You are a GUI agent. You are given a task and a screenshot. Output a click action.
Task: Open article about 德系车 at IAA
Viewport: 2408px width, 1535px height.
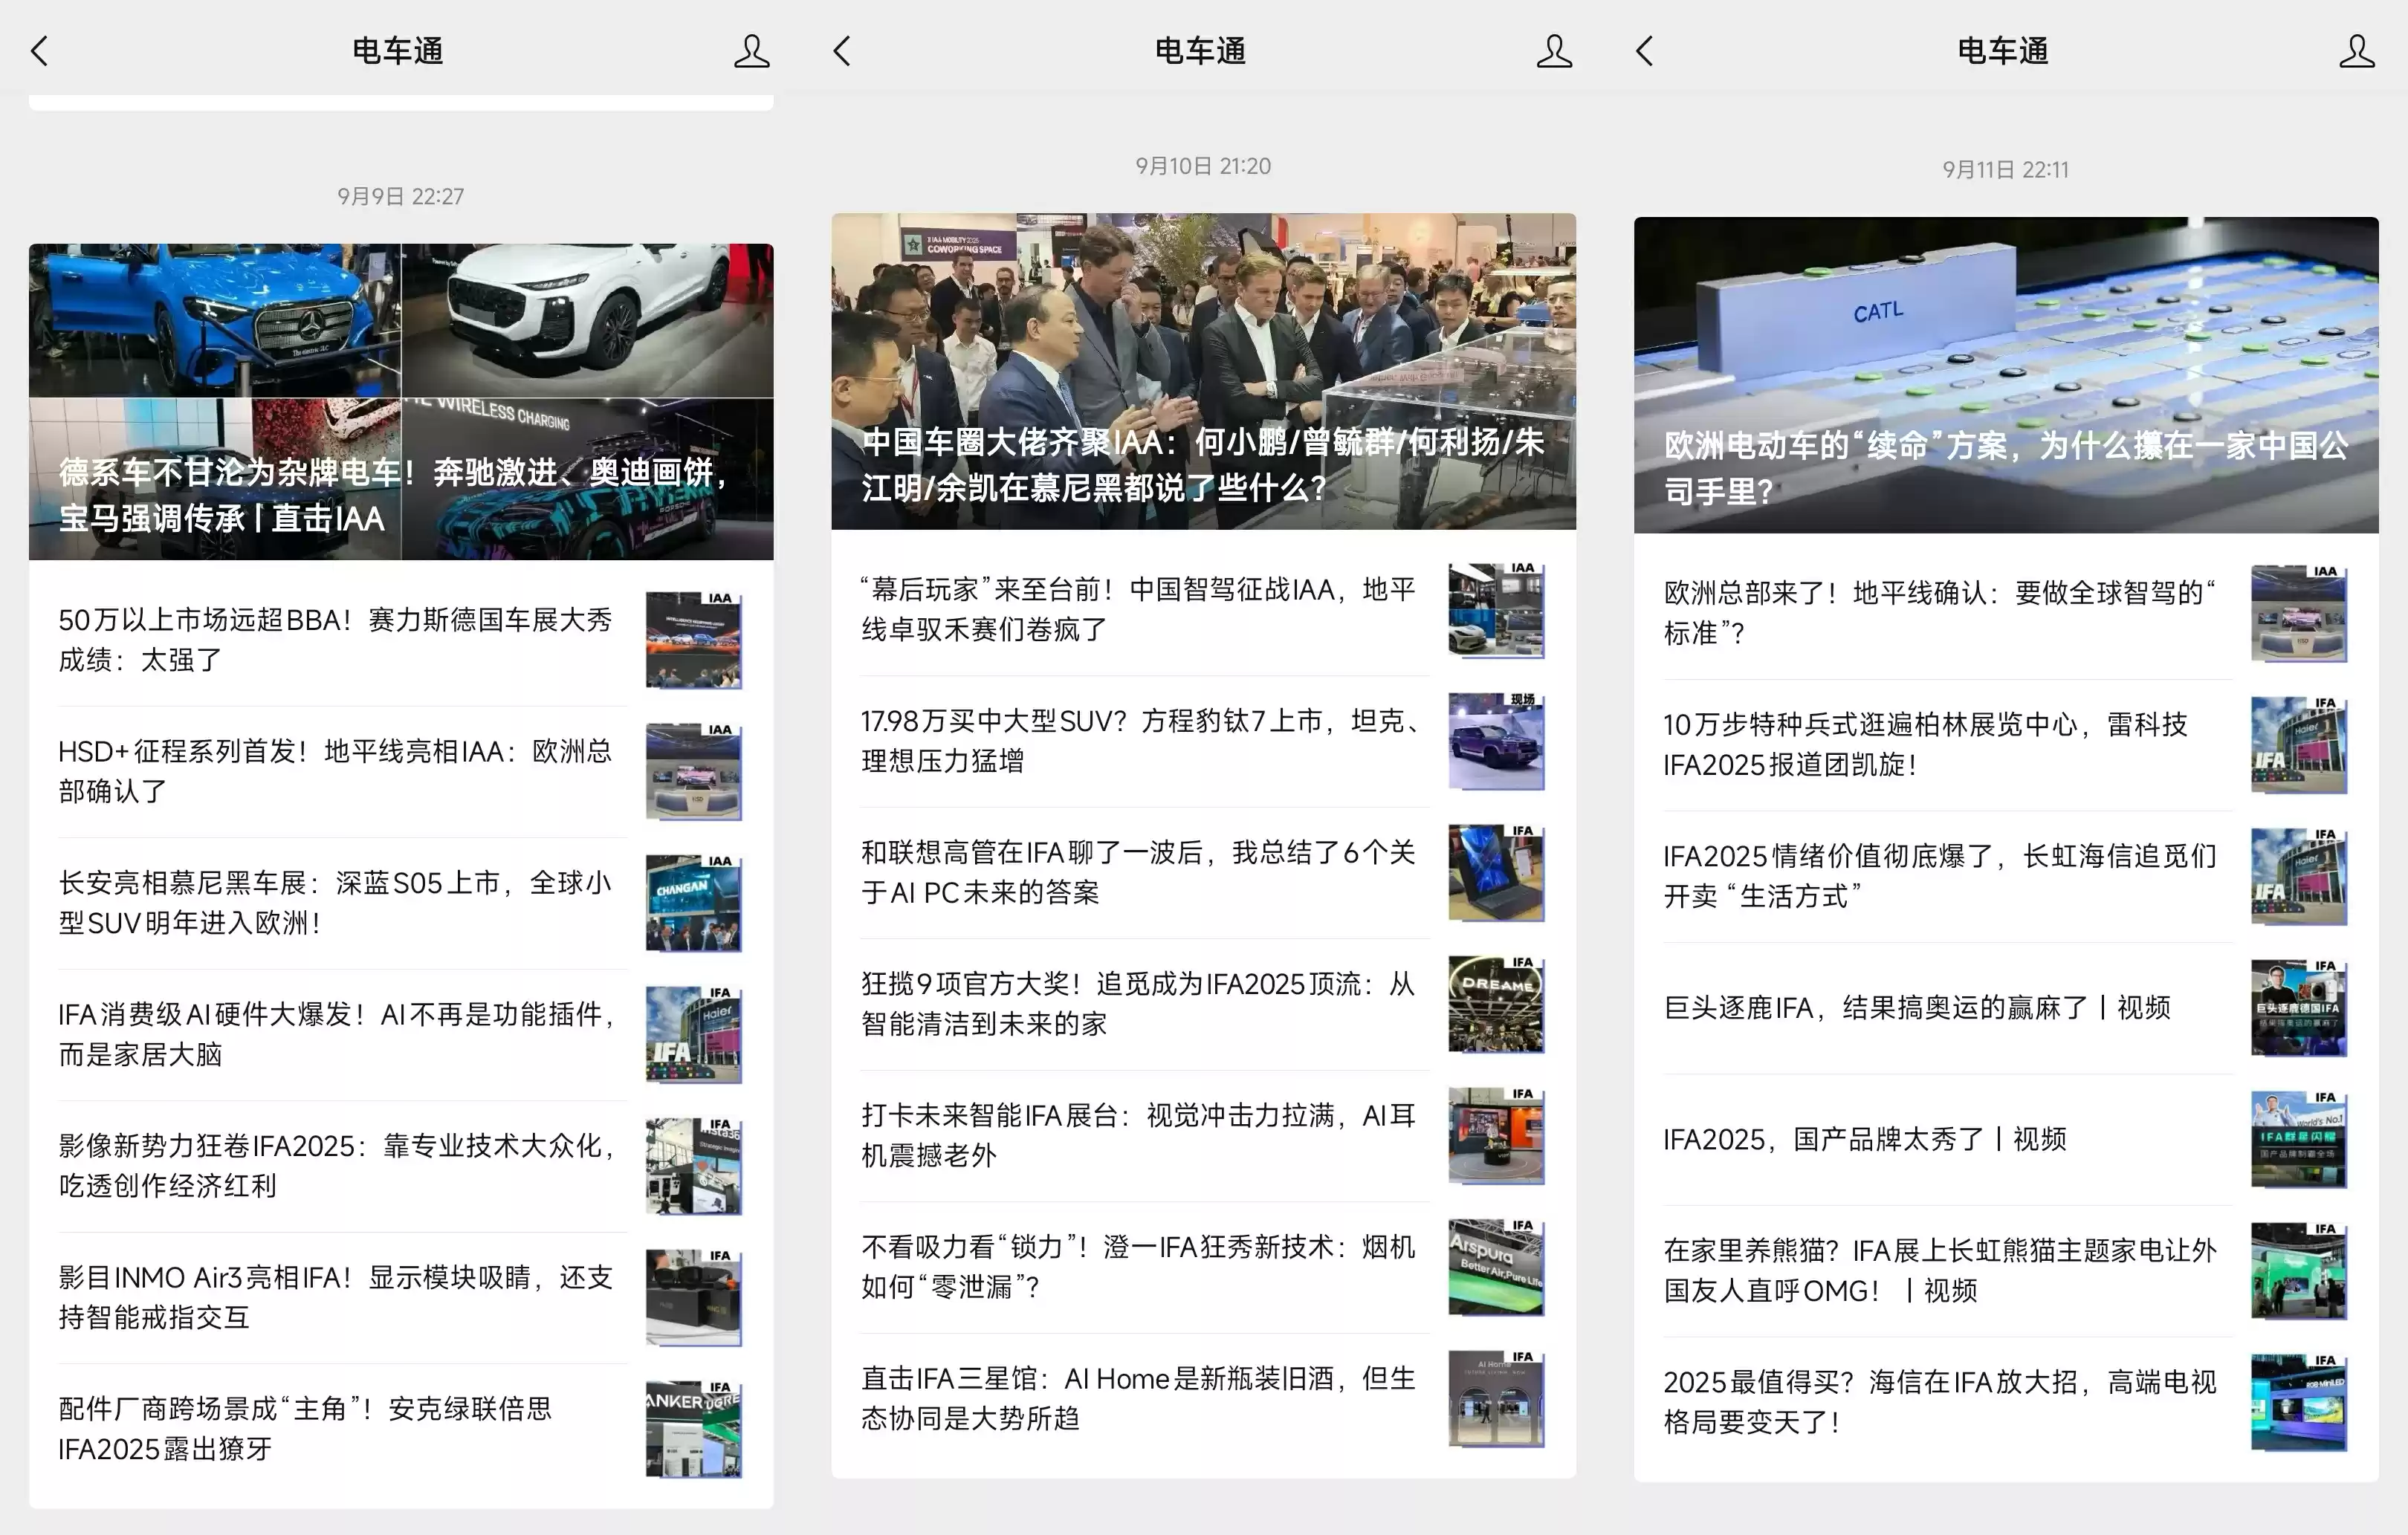401,400
